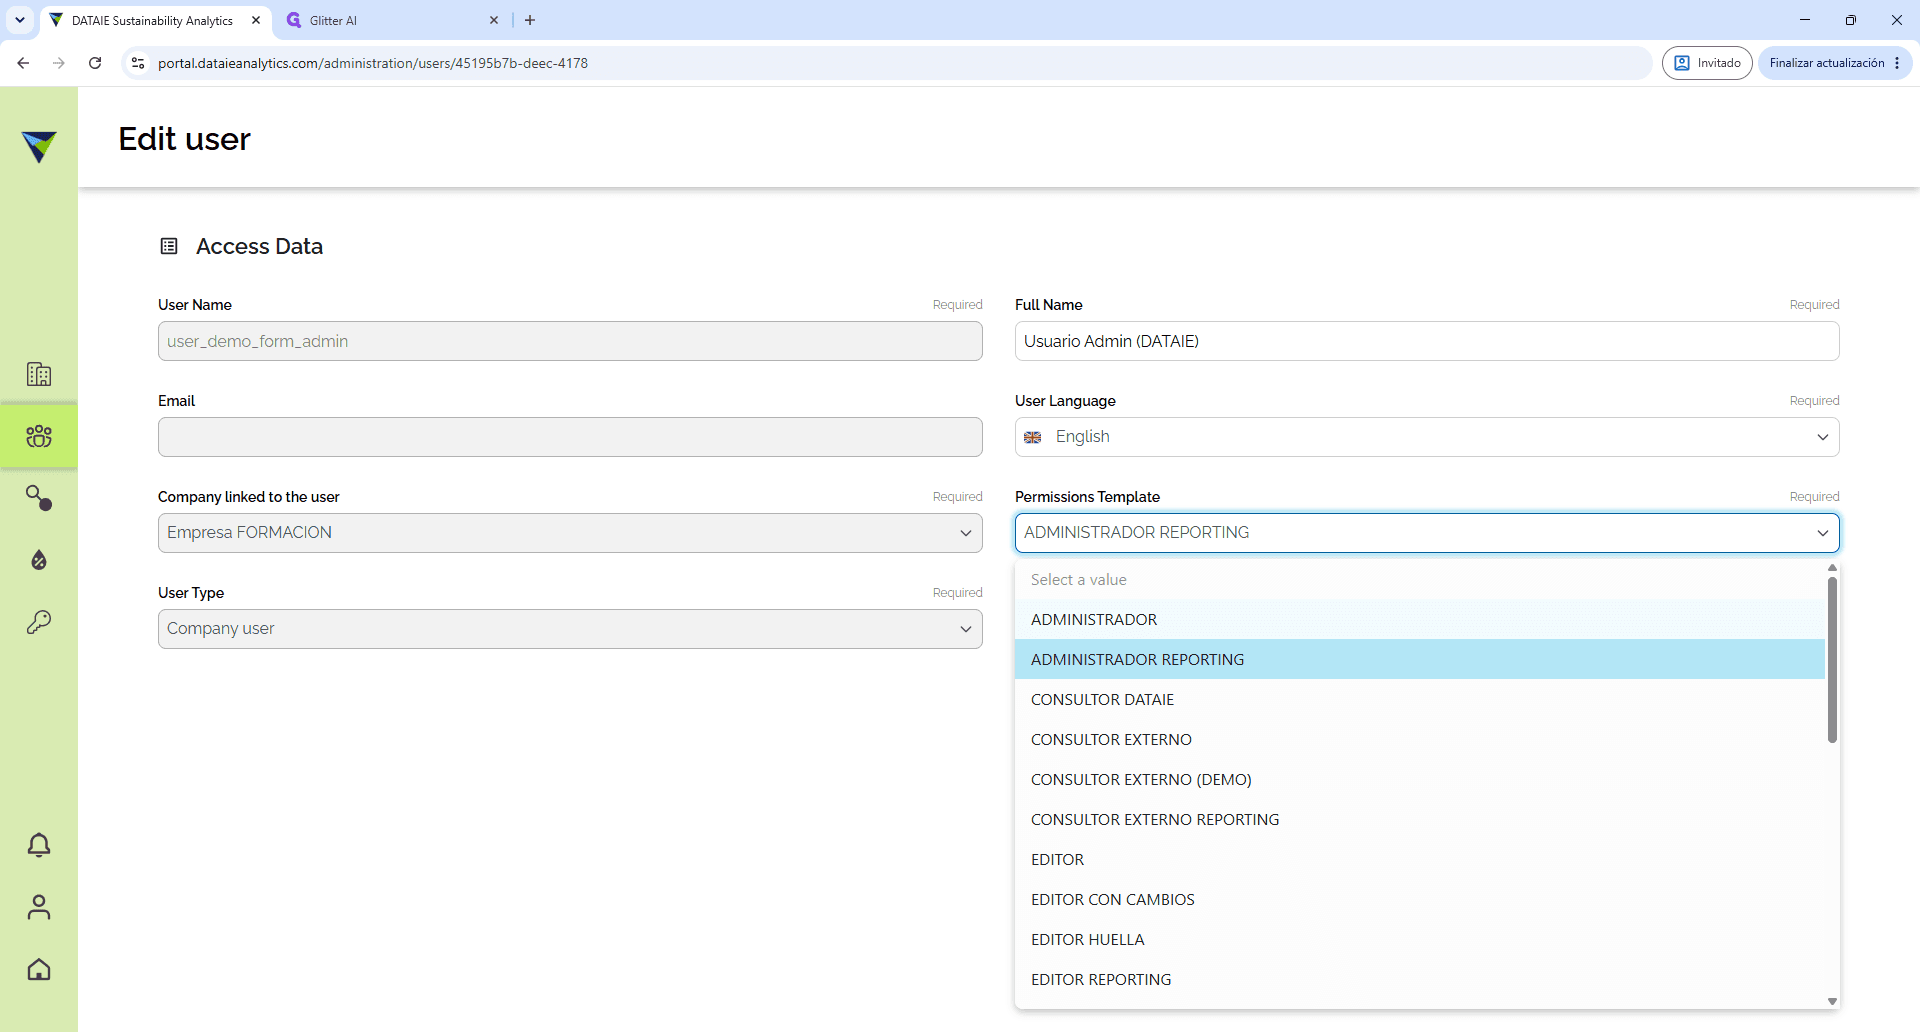Open the key icon in sidebar

[39, 622]
